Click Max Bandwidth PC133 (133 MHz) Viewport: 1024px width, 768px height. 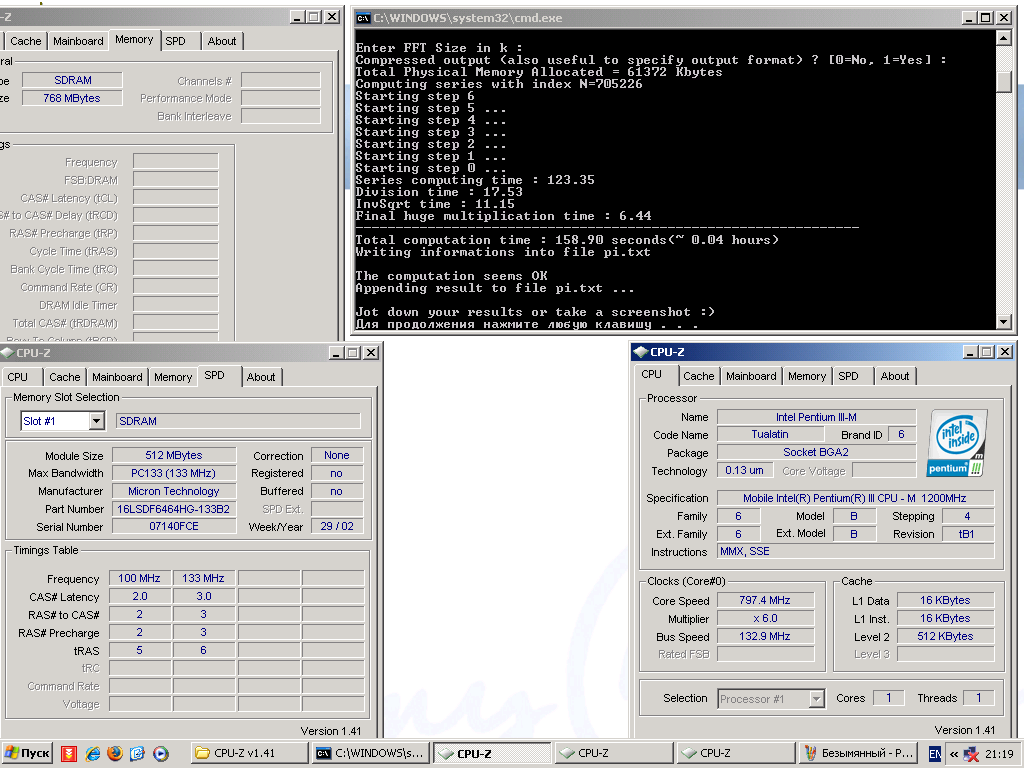[x=174, y=473]
